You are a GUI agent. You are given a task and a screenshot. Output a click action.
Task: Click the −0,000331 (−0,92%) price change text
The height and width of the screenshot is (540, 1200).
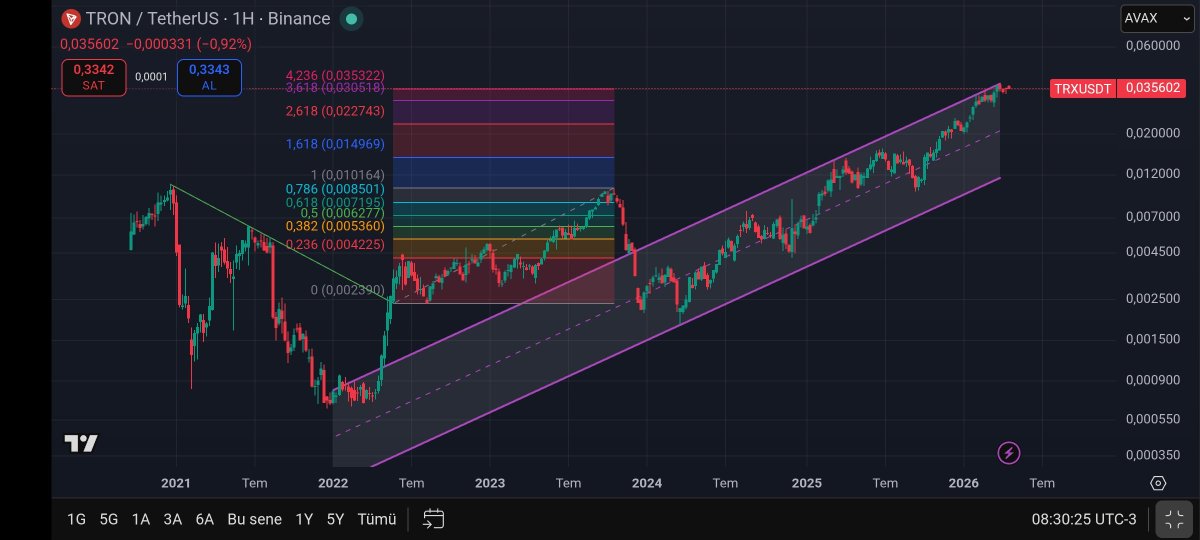[188, 44]
